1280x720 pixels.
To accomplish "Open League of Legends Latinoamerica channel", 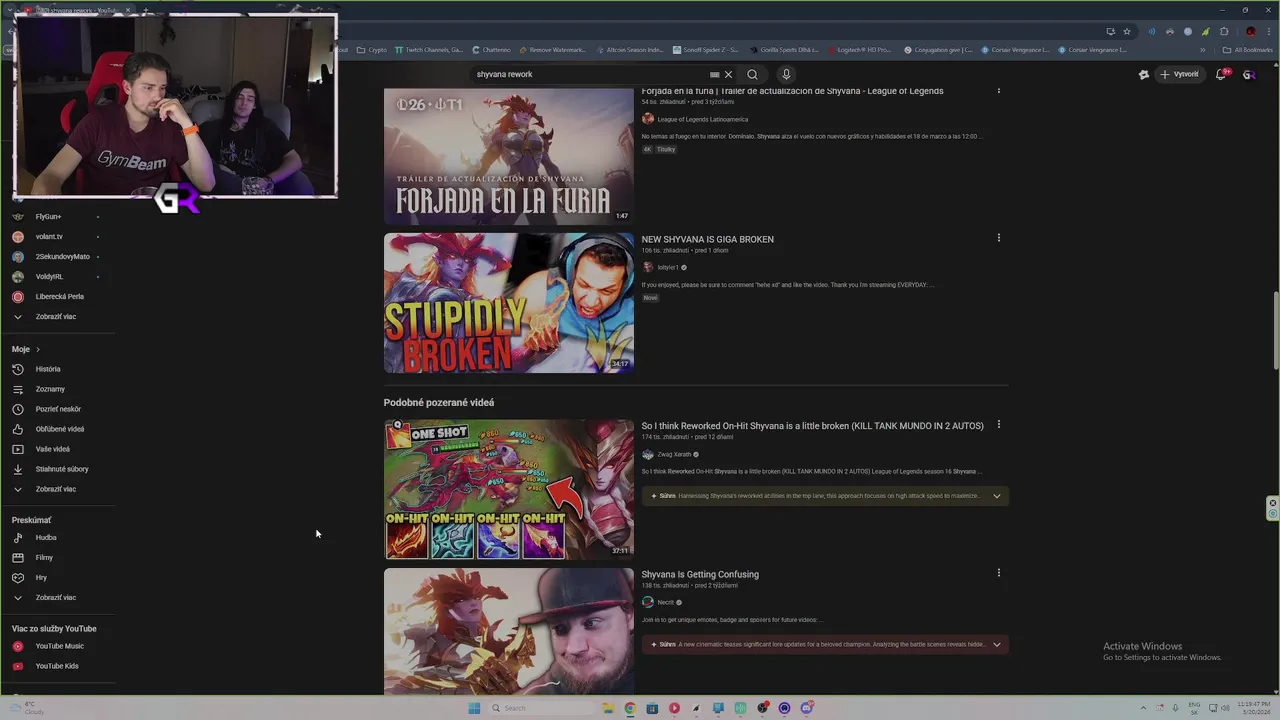I will click(702, 120).
